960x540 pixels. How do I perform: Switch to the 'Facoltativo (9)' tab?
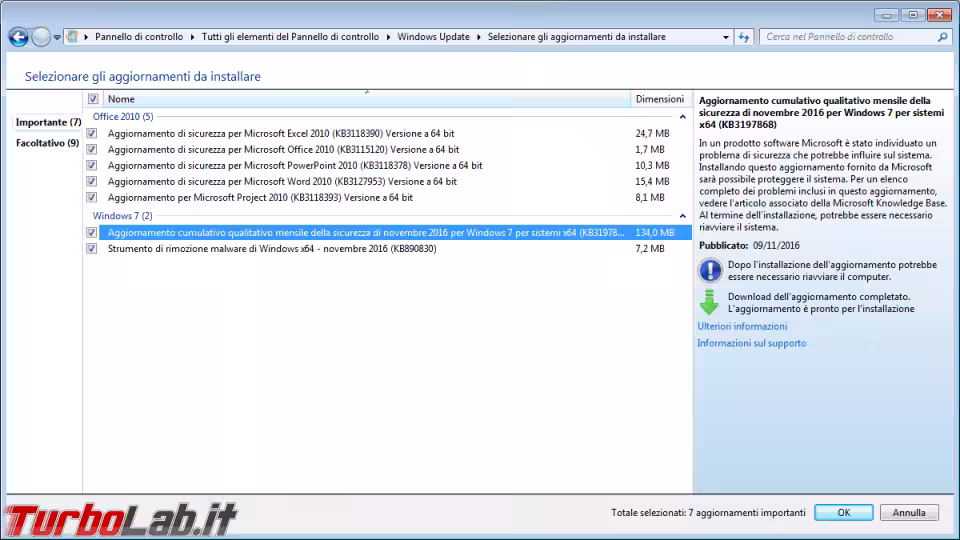click(47, 143)
